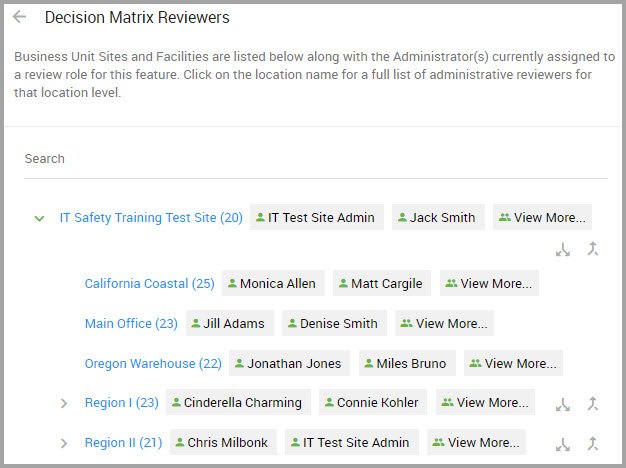Image resolution: width=626 pixels, height=468 pixels.
Task: Open Oregon Warehouse (22) location link
Action: [x=153, y=363]
